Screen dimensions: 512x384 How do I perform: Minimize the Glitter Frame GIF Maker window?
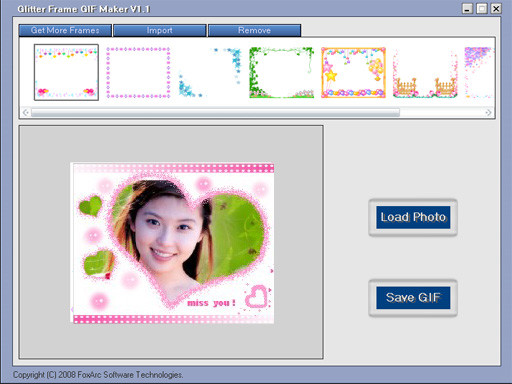(467, 9)
